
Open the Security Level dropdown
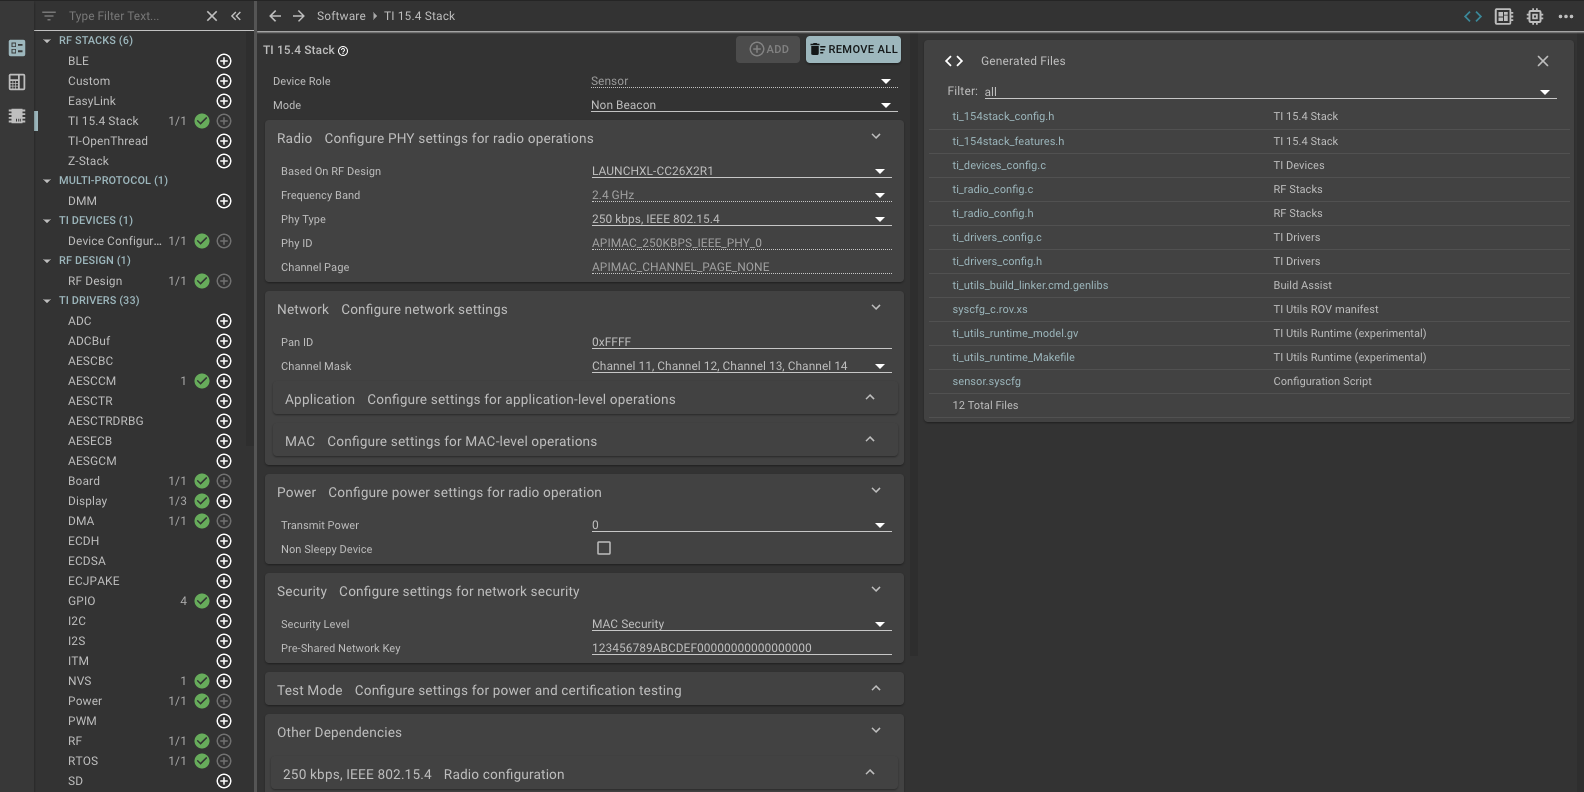pos(741,624)
